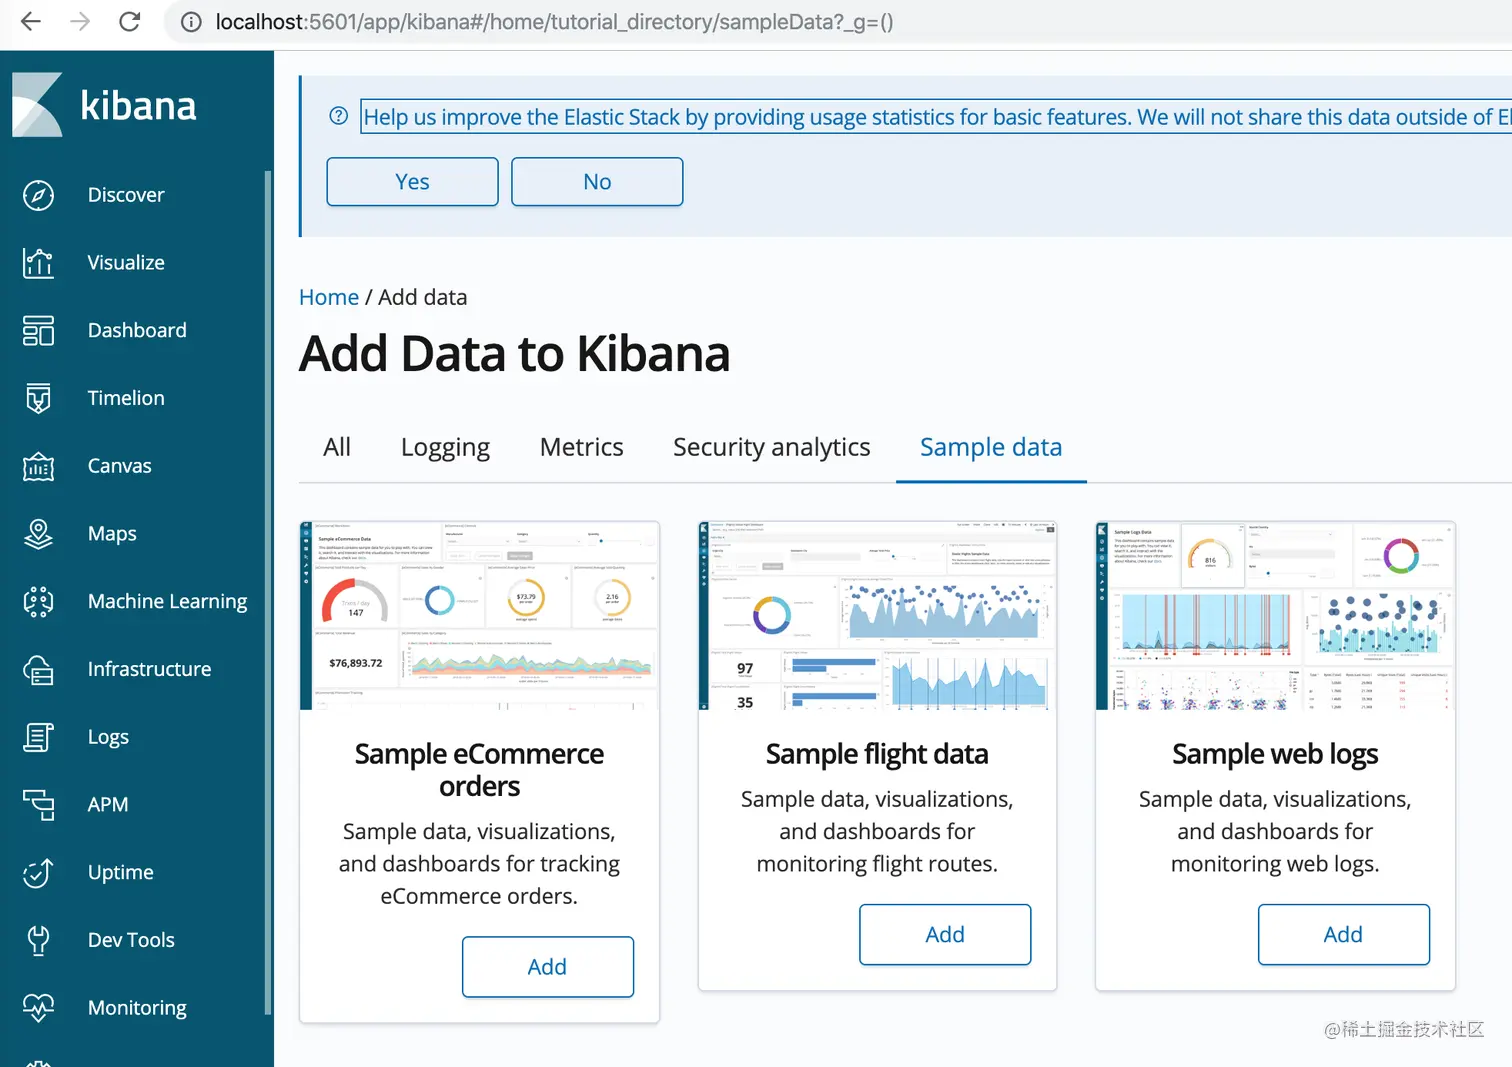Select the Logging tab

(x=445, y=447)
